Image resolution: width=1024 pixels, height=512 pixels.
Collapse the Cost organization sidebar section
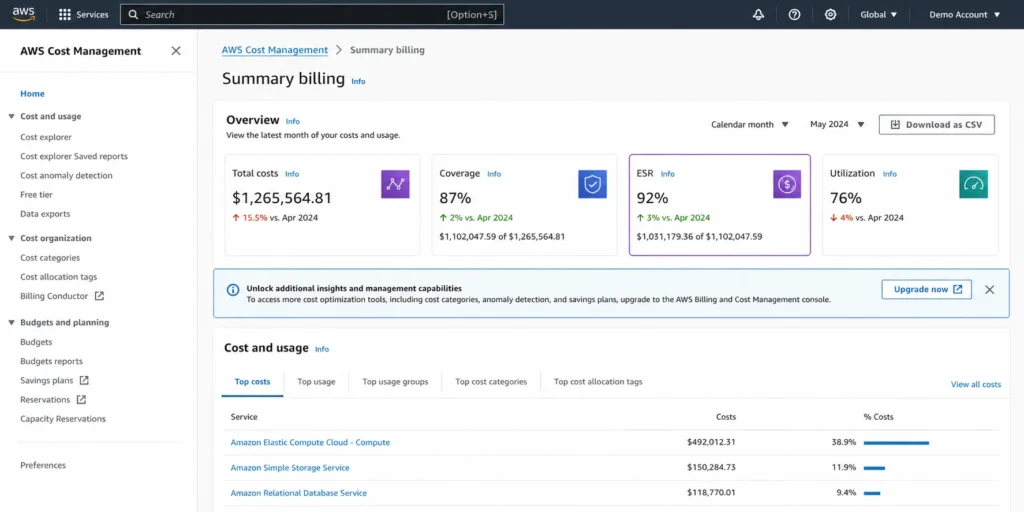11,238
